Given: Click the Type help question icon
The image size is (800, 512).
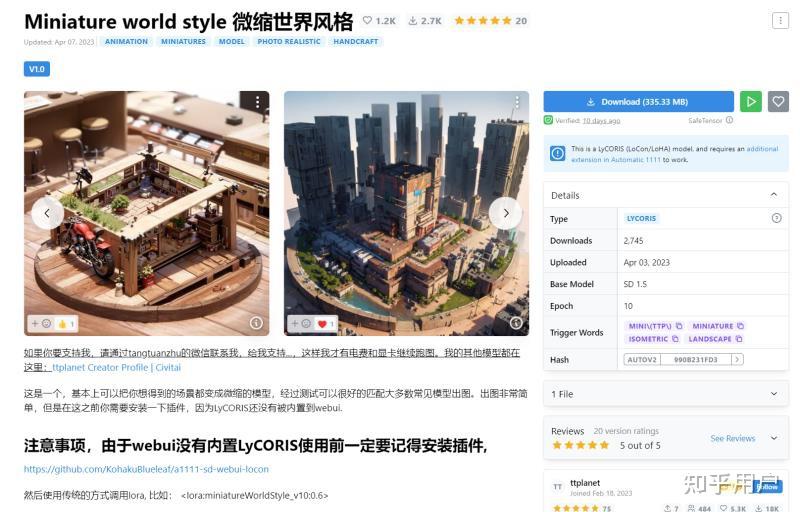Looking at the screenshot, I should (x=777, y=218).
